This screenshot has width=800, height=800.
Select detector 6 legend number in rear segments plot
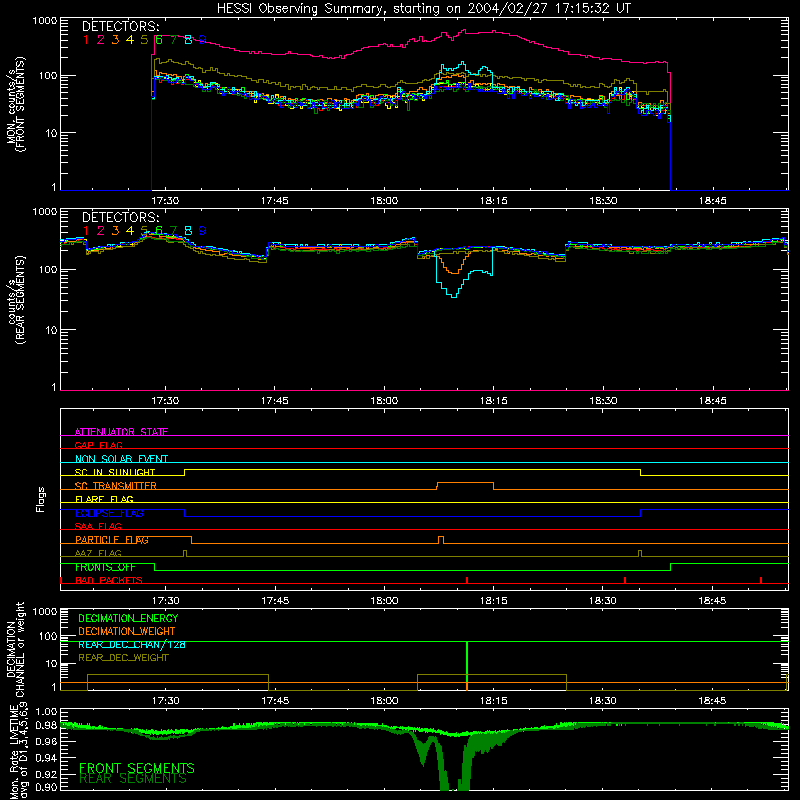tap(159, 231)
